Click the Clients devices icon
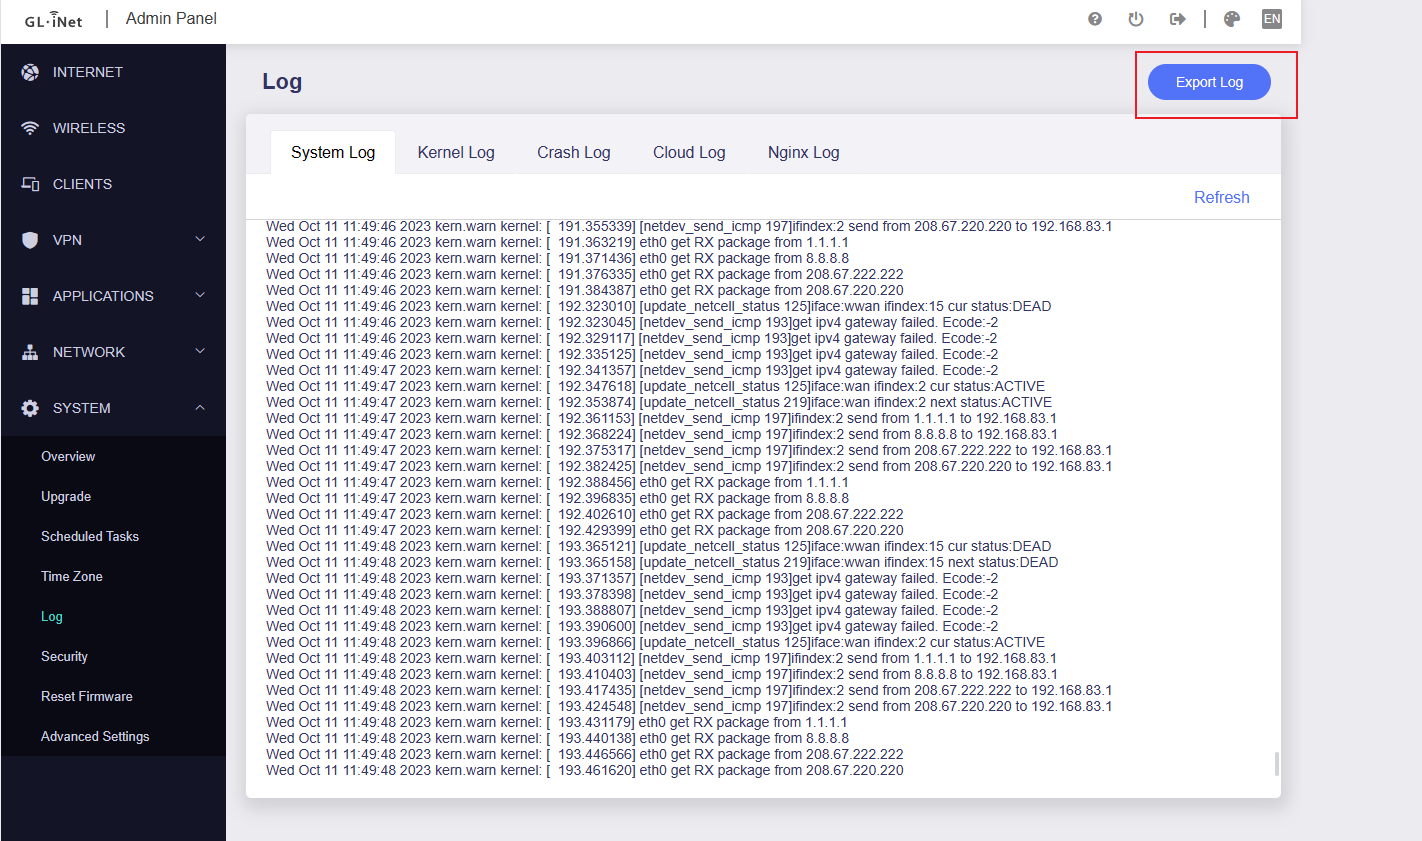1422x841 pixels. point(30,184)
